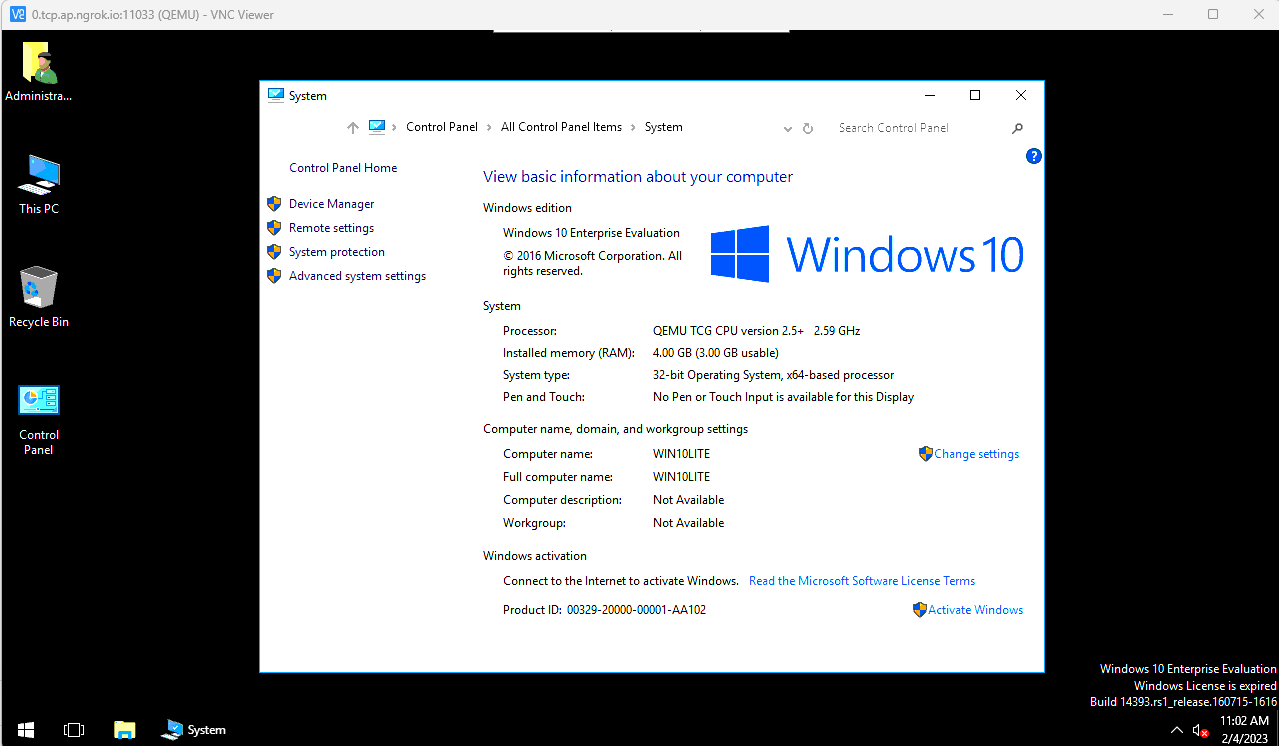Select Control Panel in the breadcrumb path

click(442, 127)
